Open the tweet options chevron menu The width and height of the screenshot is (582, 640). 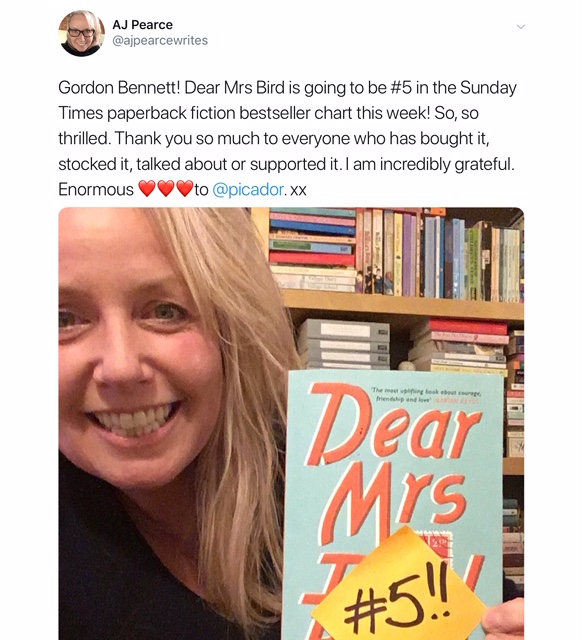[520, 27]
